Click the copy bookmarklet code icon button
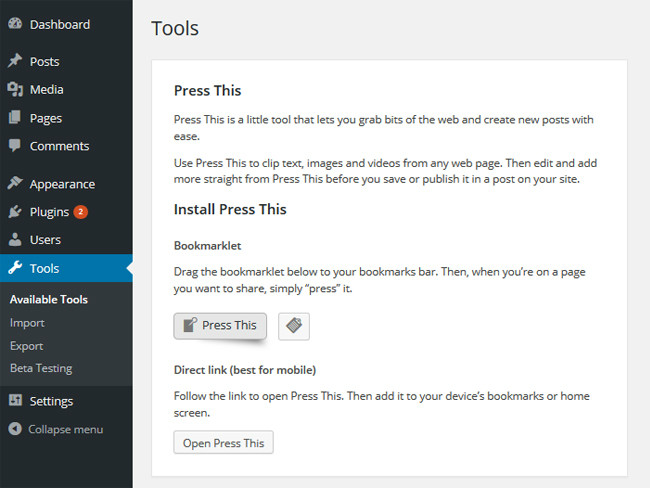This screenshot has width=650, height=488. click(294, 326)
